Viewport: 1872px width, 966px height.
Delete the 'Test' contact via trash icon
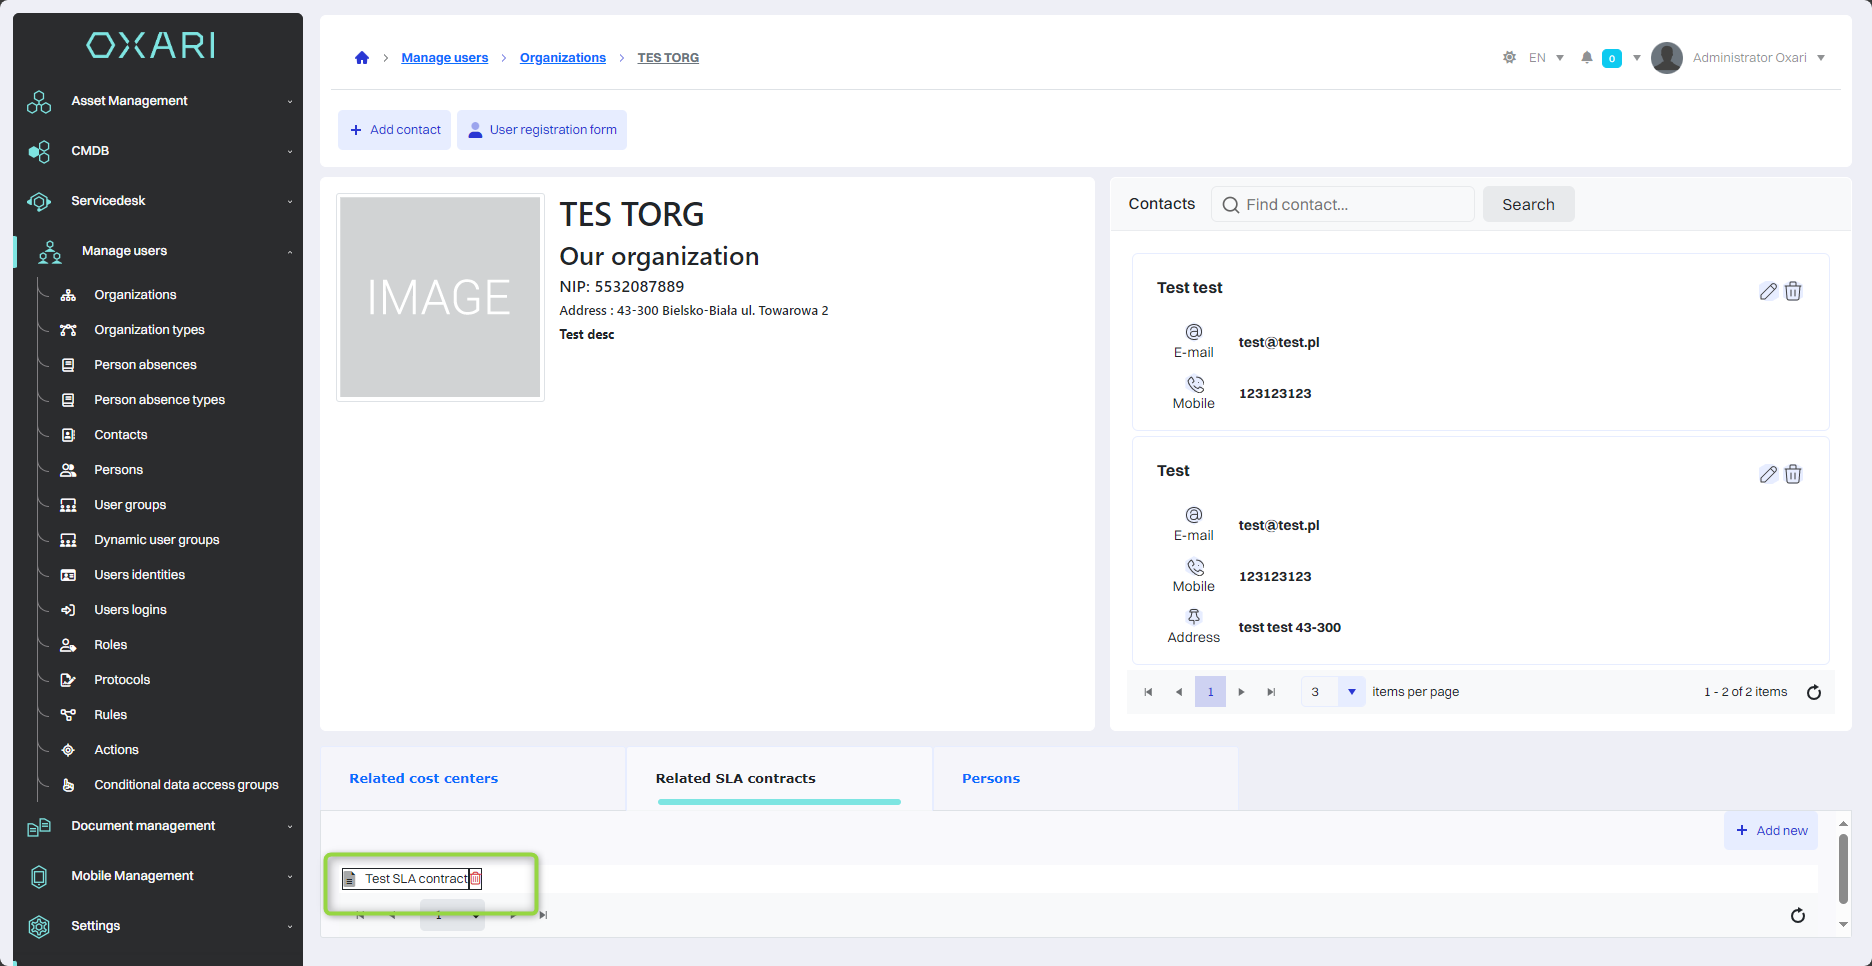click(x=1793, y=474)
